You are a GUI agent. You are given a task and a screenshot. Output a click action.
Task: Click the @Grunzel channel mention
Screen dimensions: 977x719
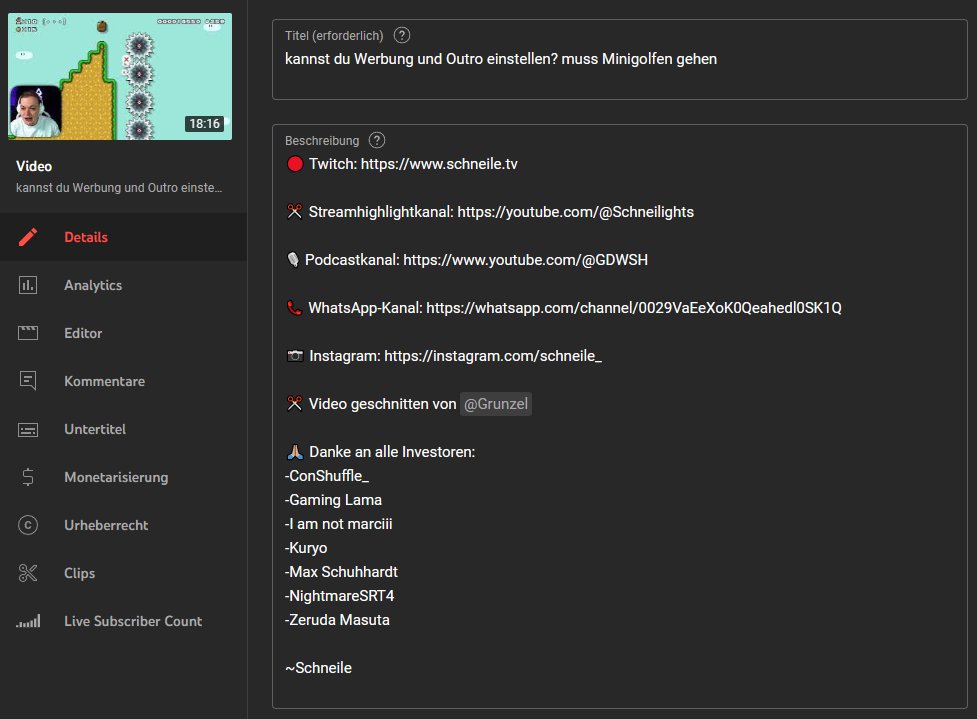coord(496,404)
